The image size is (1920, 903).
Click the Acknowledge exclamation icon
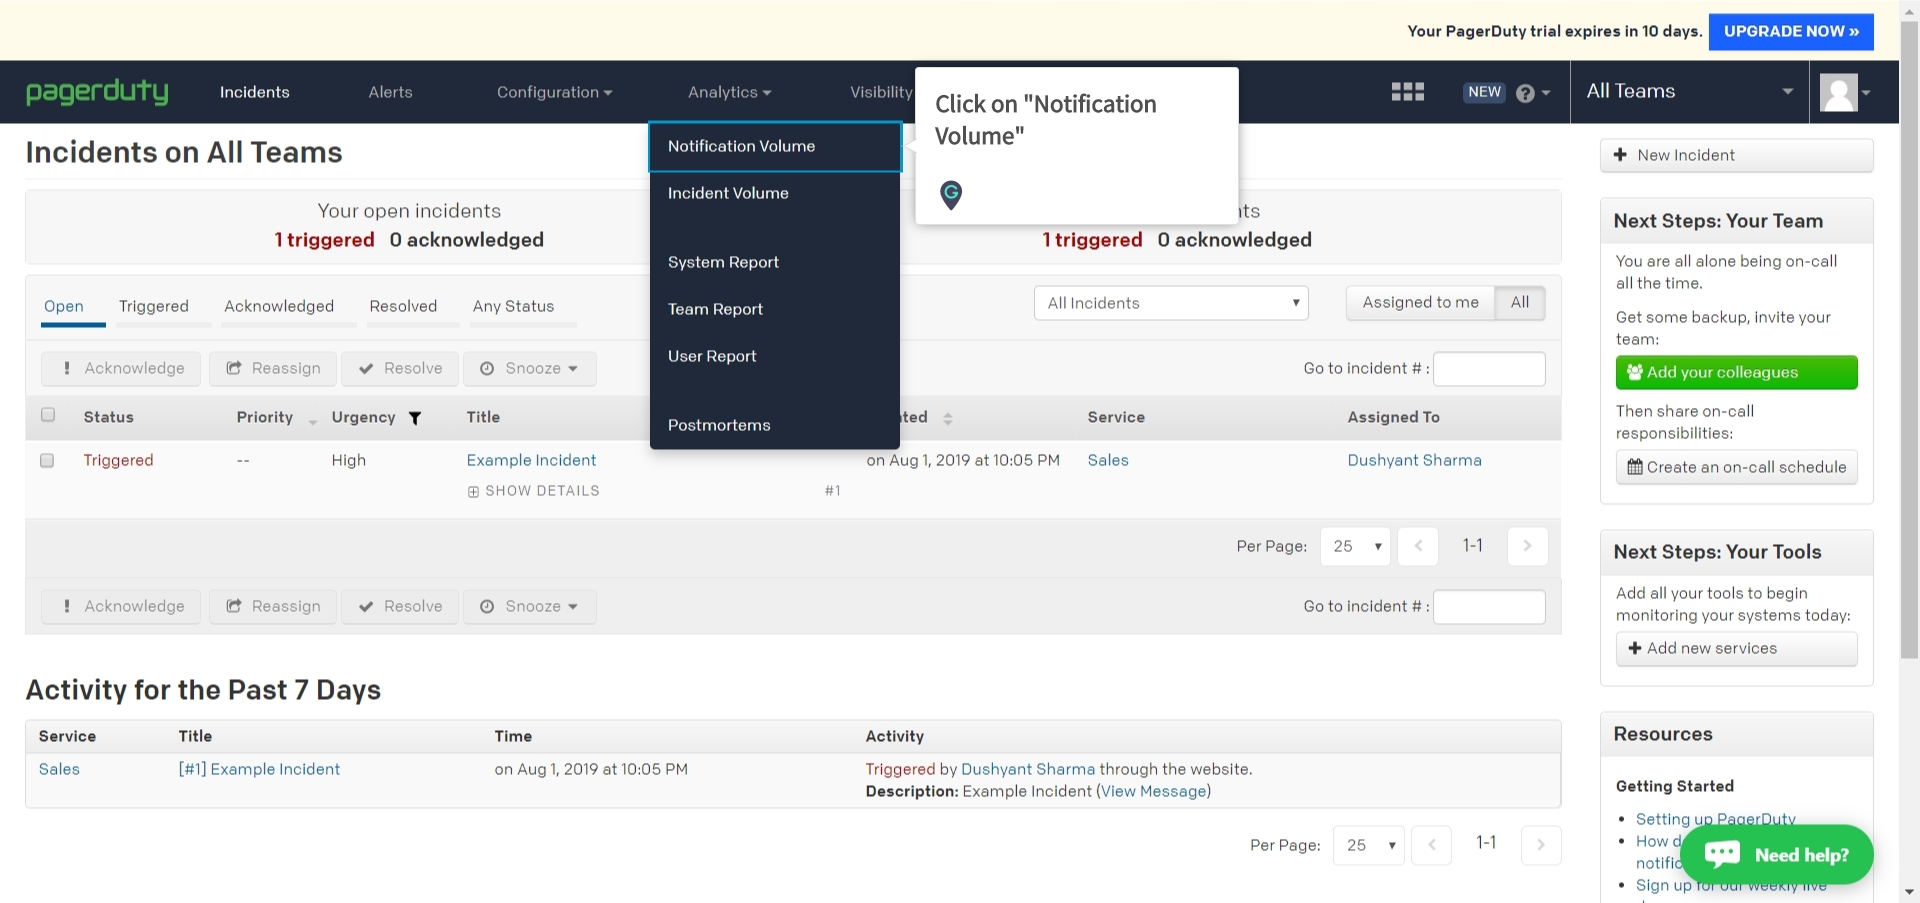point(67,368)
